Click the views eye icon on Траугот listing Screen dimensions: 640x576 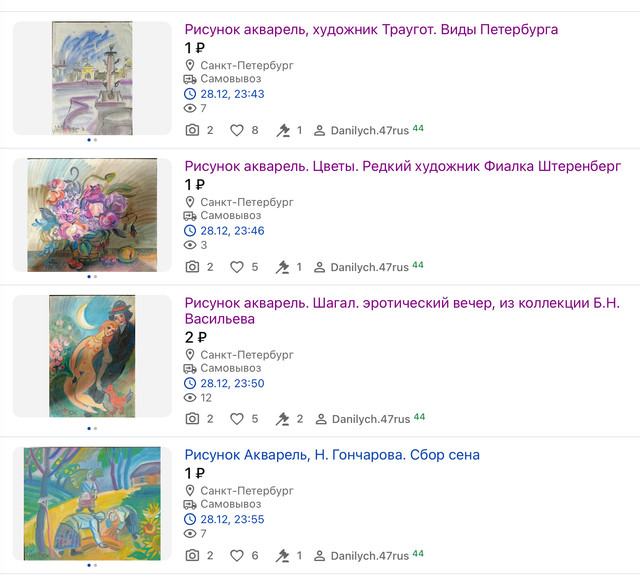[190, 108]
